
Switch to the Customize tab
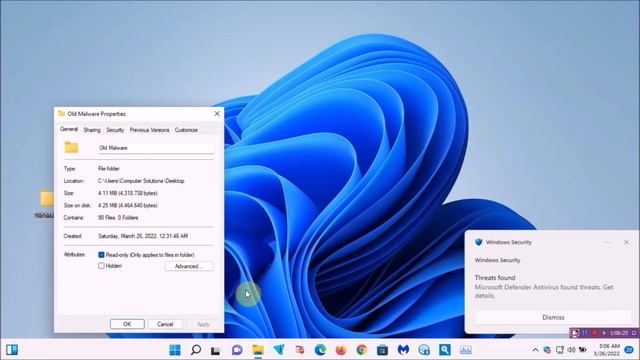pos(186,130)
